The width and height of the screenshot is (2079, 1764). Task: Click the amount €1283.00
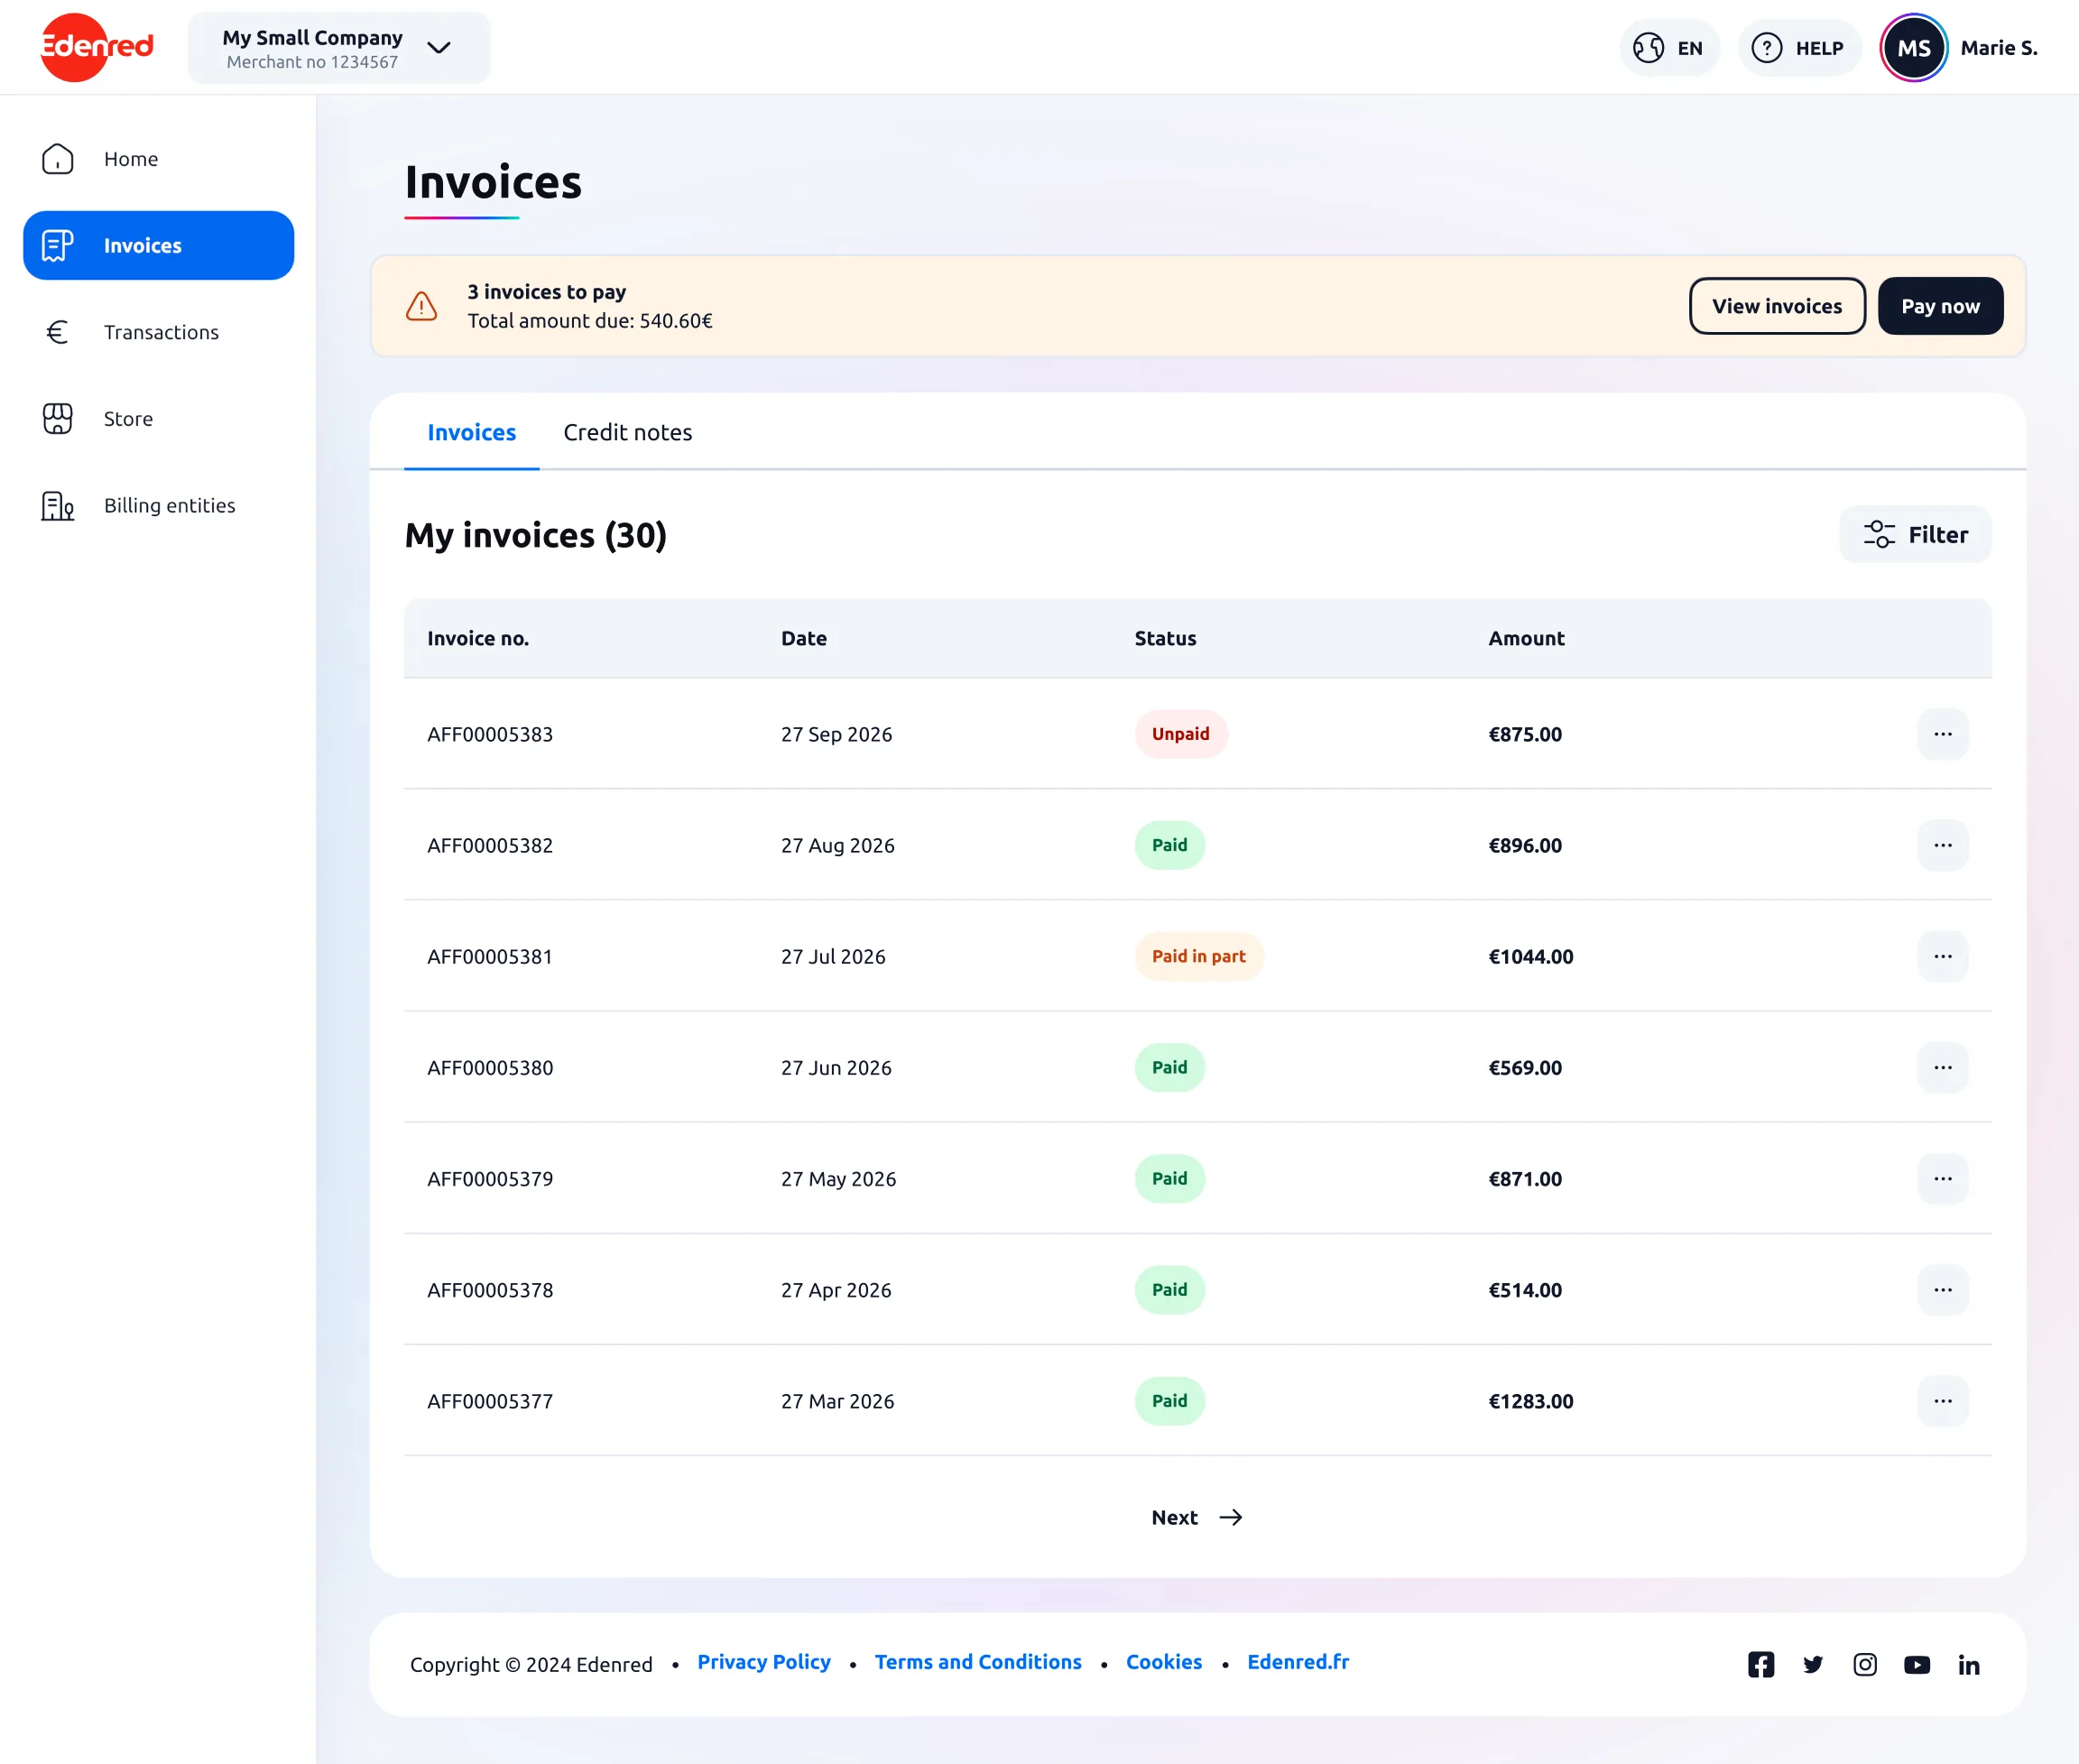pyautogui.click(x=1530, y=1400)
